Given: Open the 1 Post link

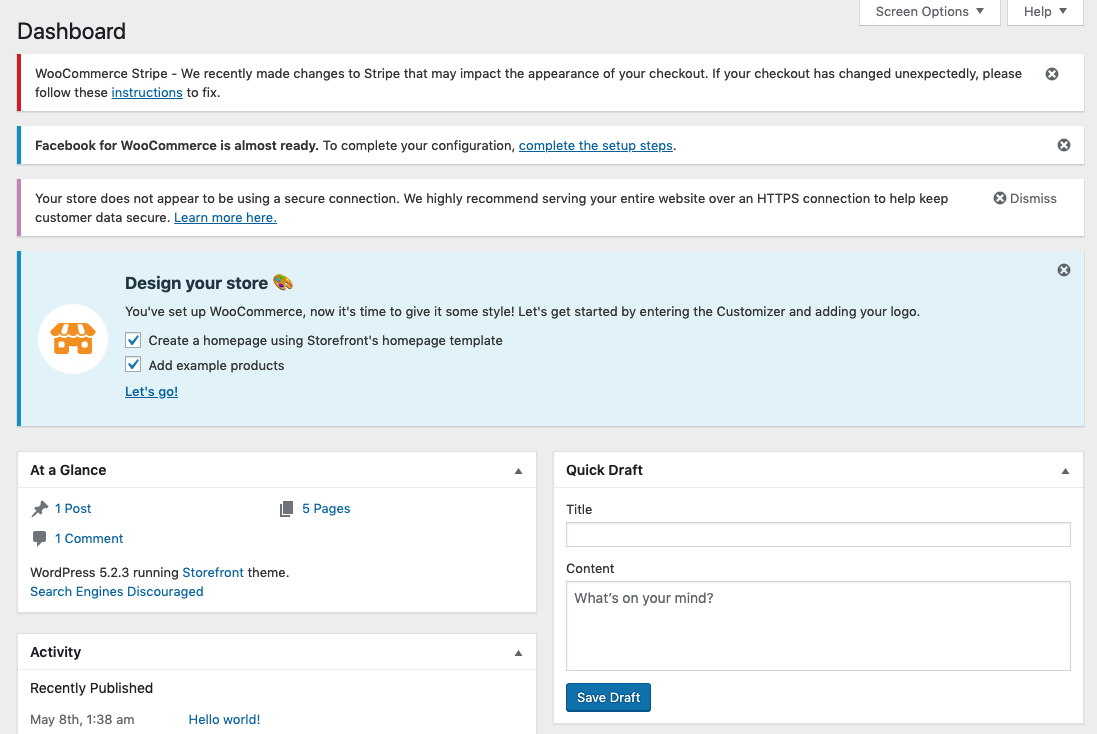Looking at the screenshot, I should coord(73,509).
